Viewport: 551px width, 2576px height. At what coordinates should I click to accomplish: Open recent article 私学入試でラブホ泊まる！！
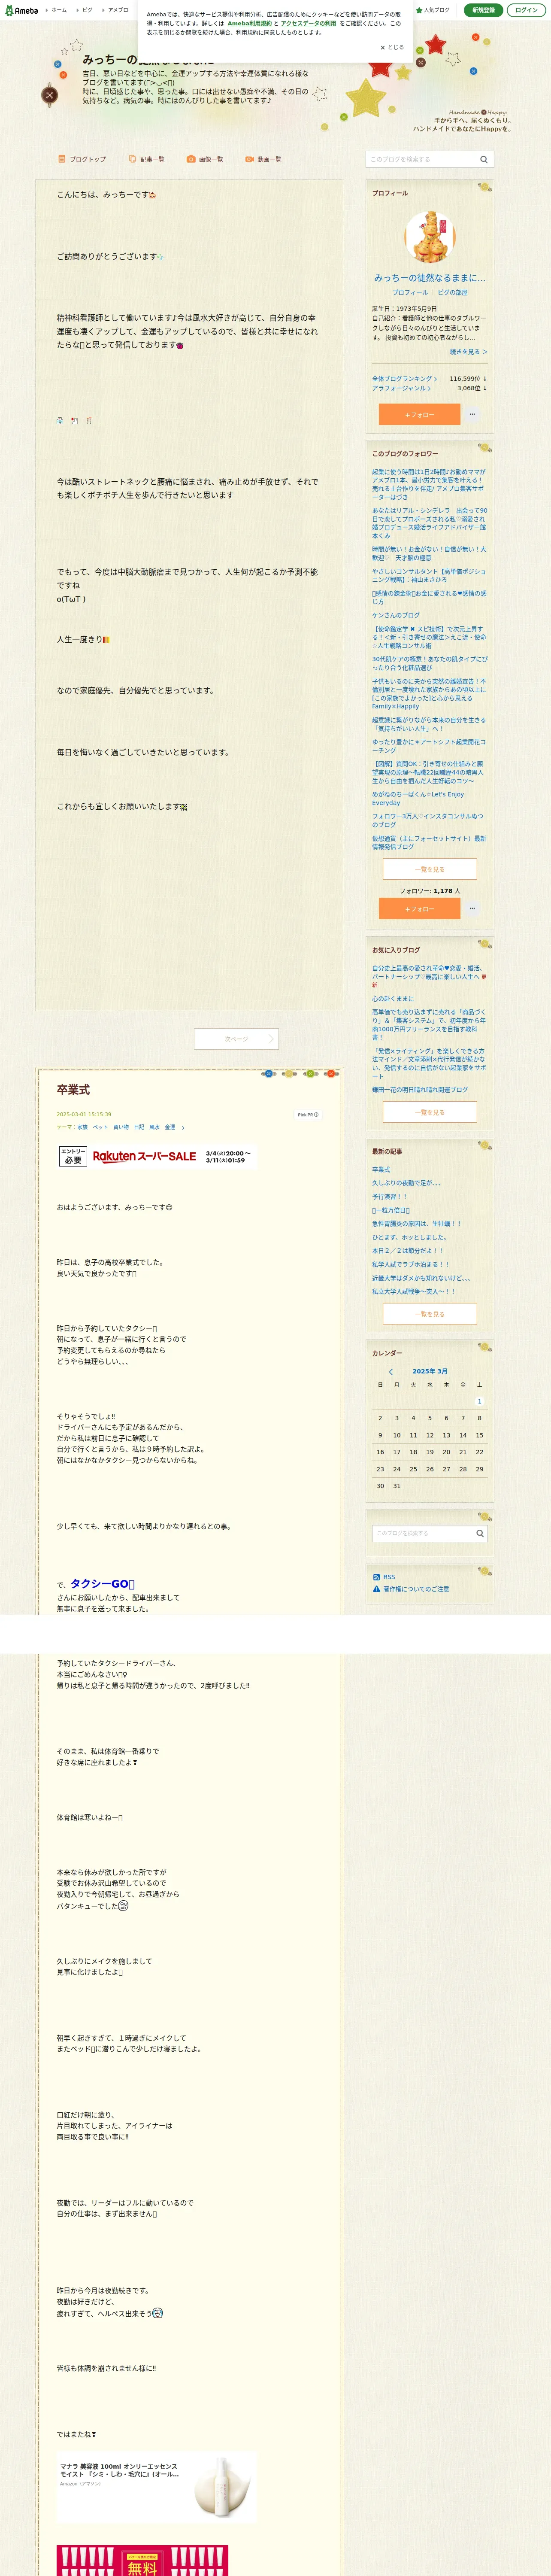pos(411,1264)
